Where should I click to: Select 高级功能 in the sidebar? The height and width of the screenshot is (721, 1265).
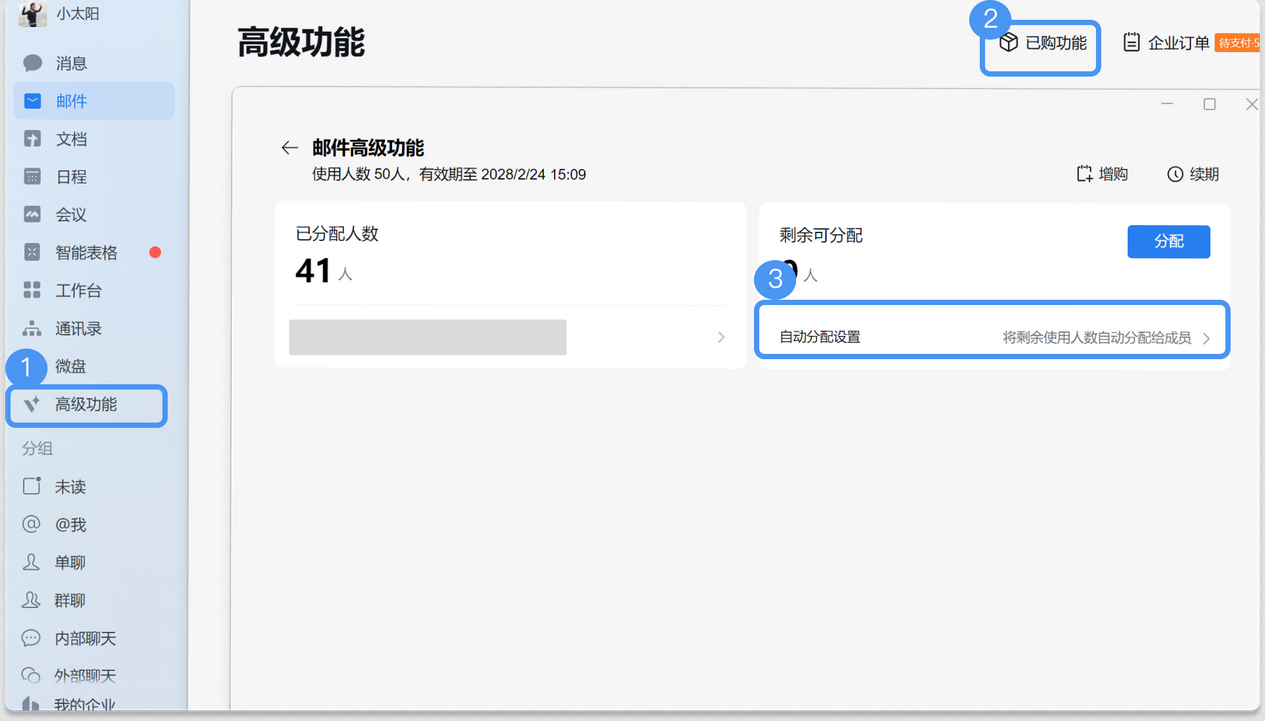[x=85, y=405]
